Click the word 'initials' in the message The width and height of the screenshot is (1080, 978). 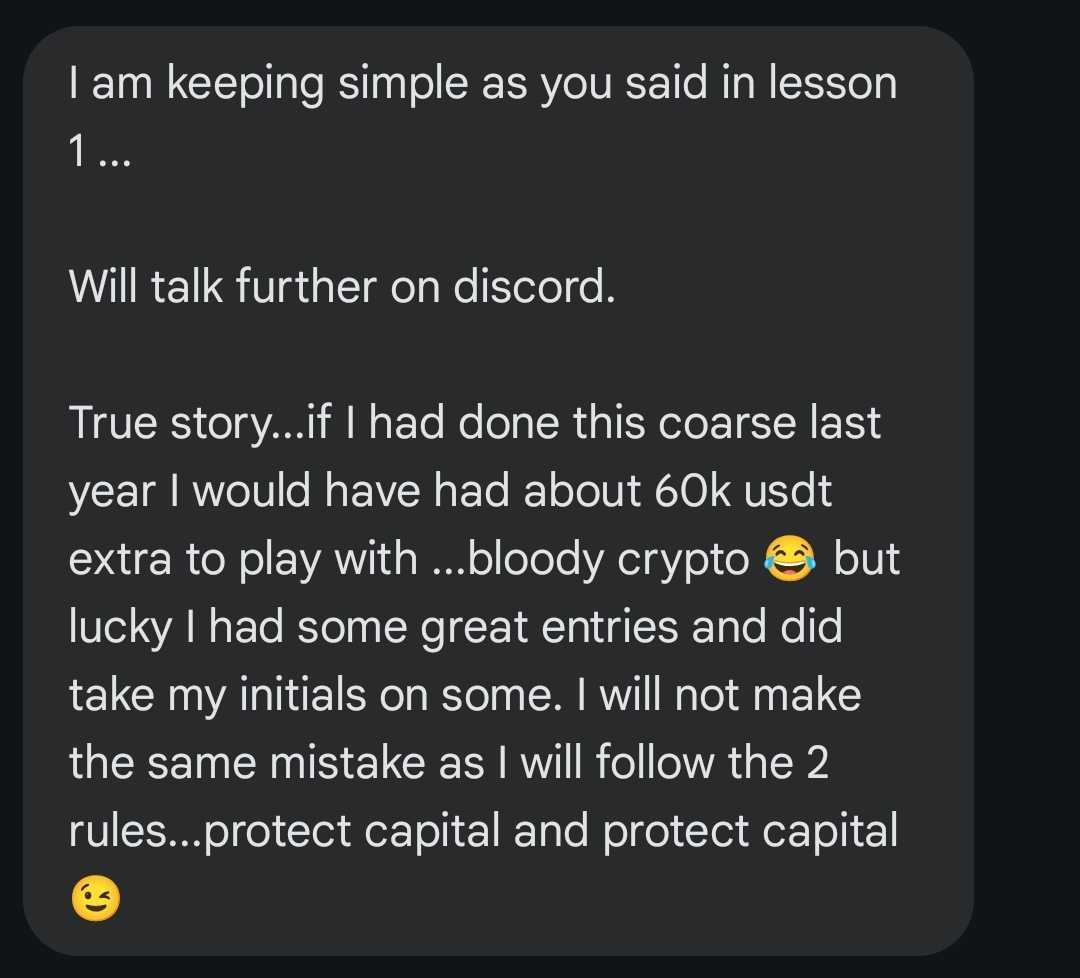(303, 694)
